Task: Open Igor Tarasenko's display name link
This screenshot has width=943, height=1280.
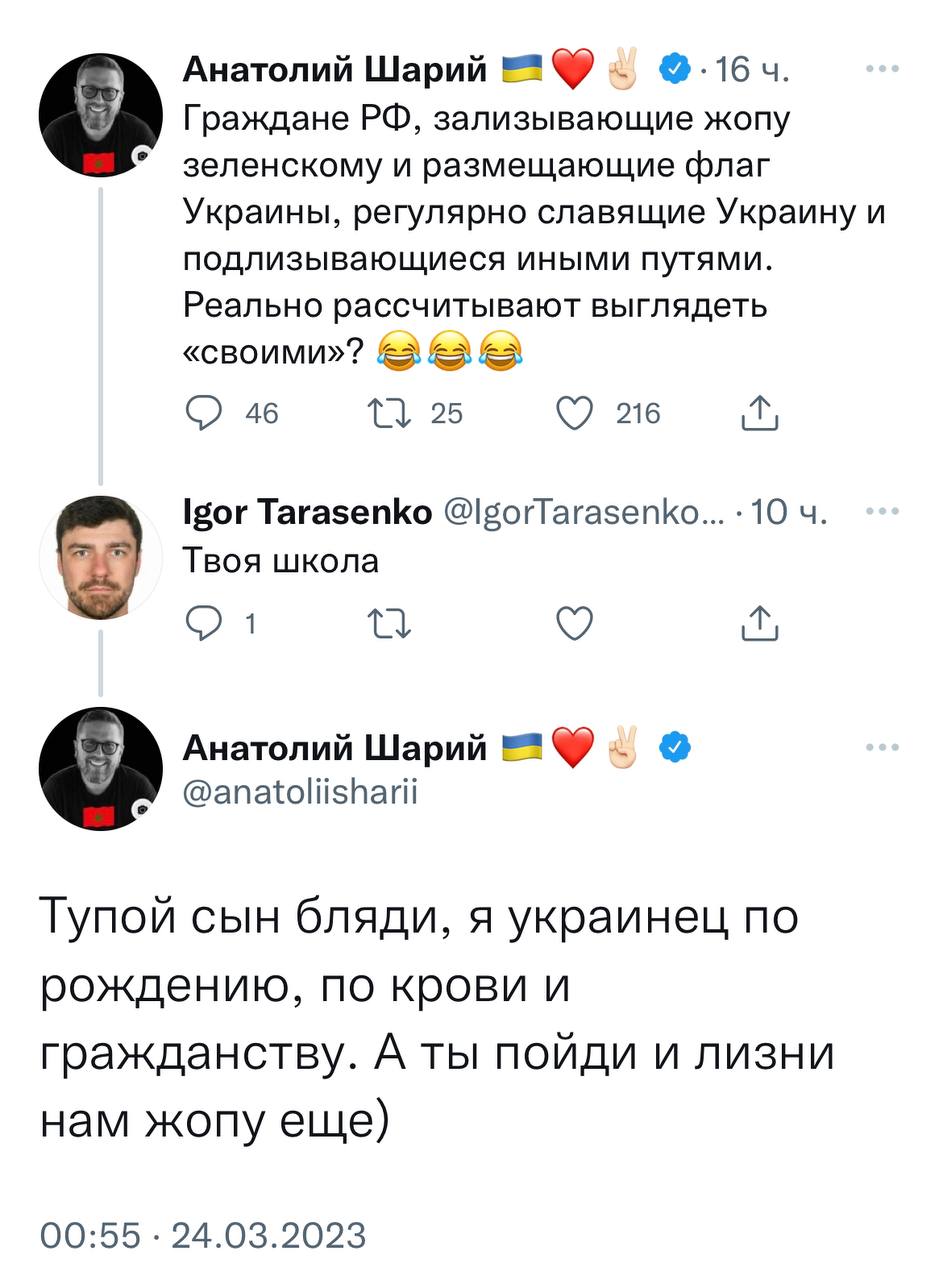Action: (x=308, y=513)
